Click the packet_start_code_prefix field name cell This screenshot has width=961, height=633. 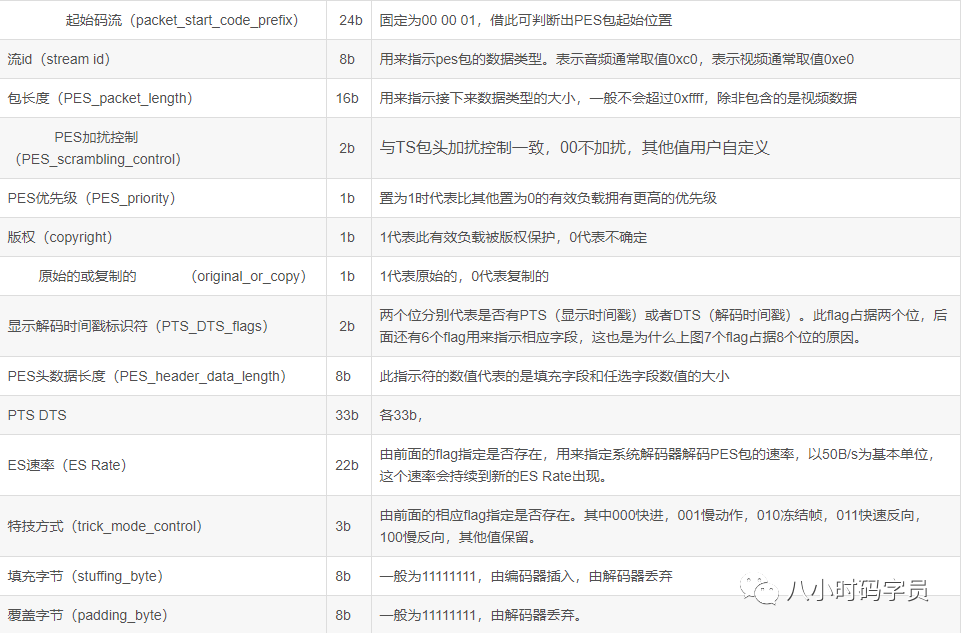point(163,20)
